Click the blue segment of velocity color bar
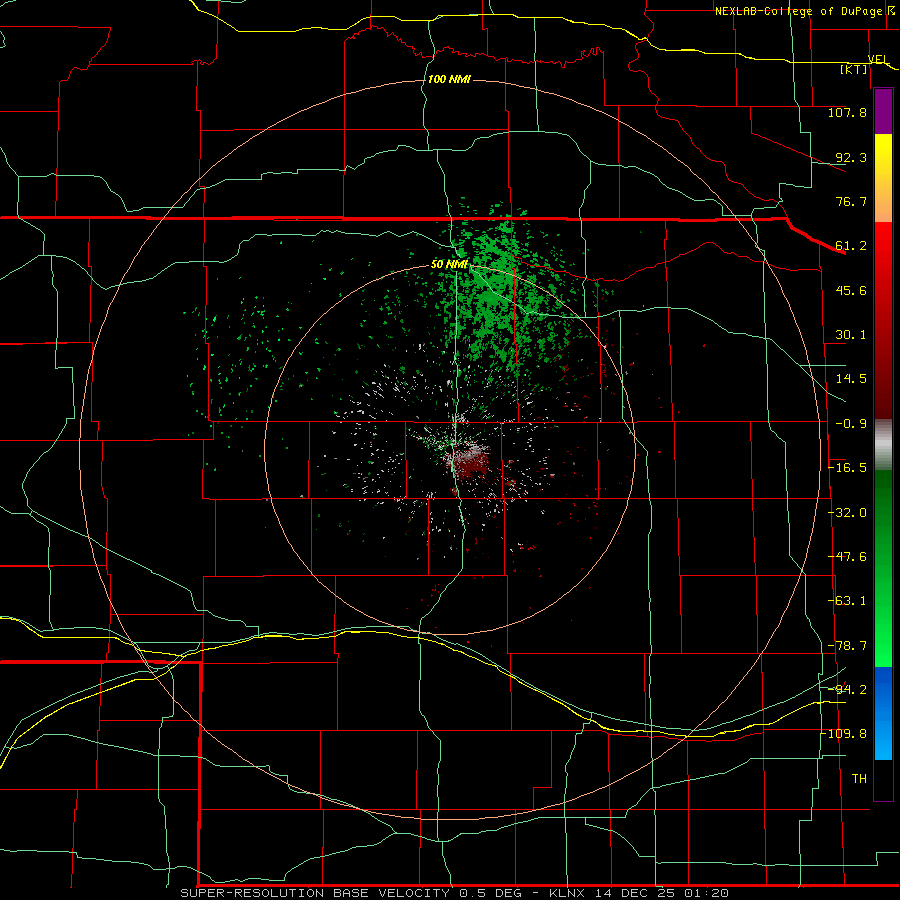This screenshot has height=900, width=900. click(883, 713)
